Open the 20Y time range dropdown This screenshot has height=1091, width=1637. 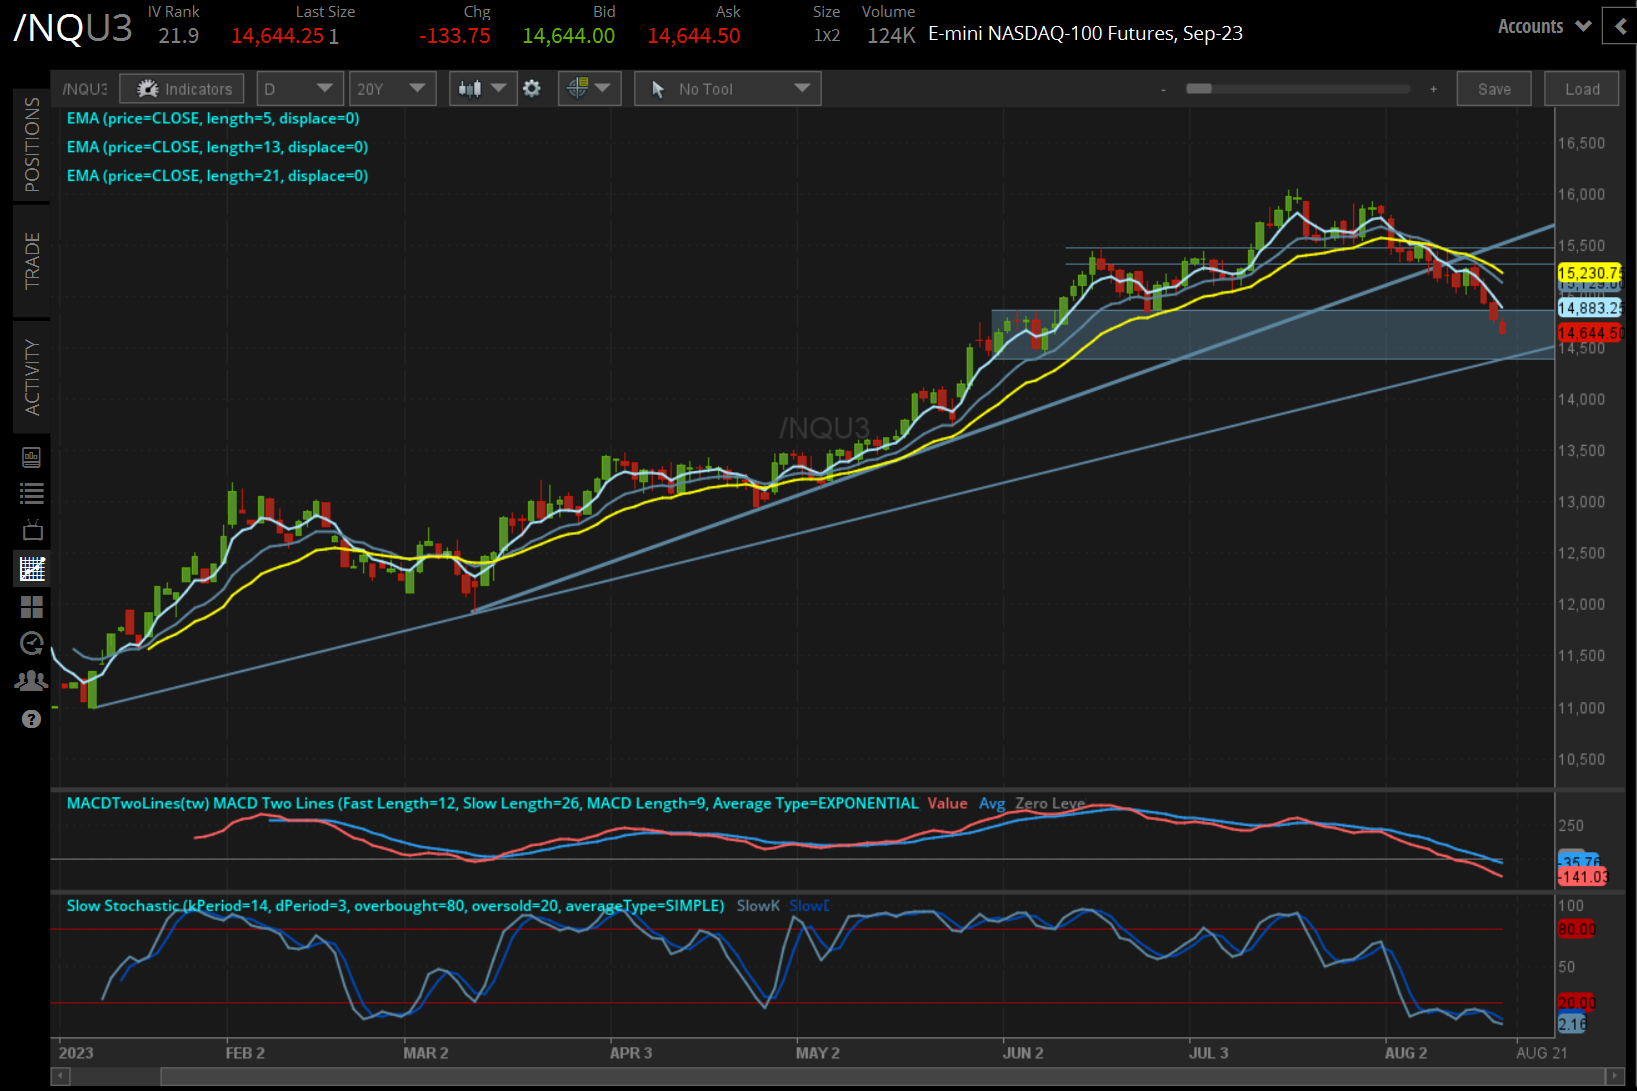coord(392,88)
